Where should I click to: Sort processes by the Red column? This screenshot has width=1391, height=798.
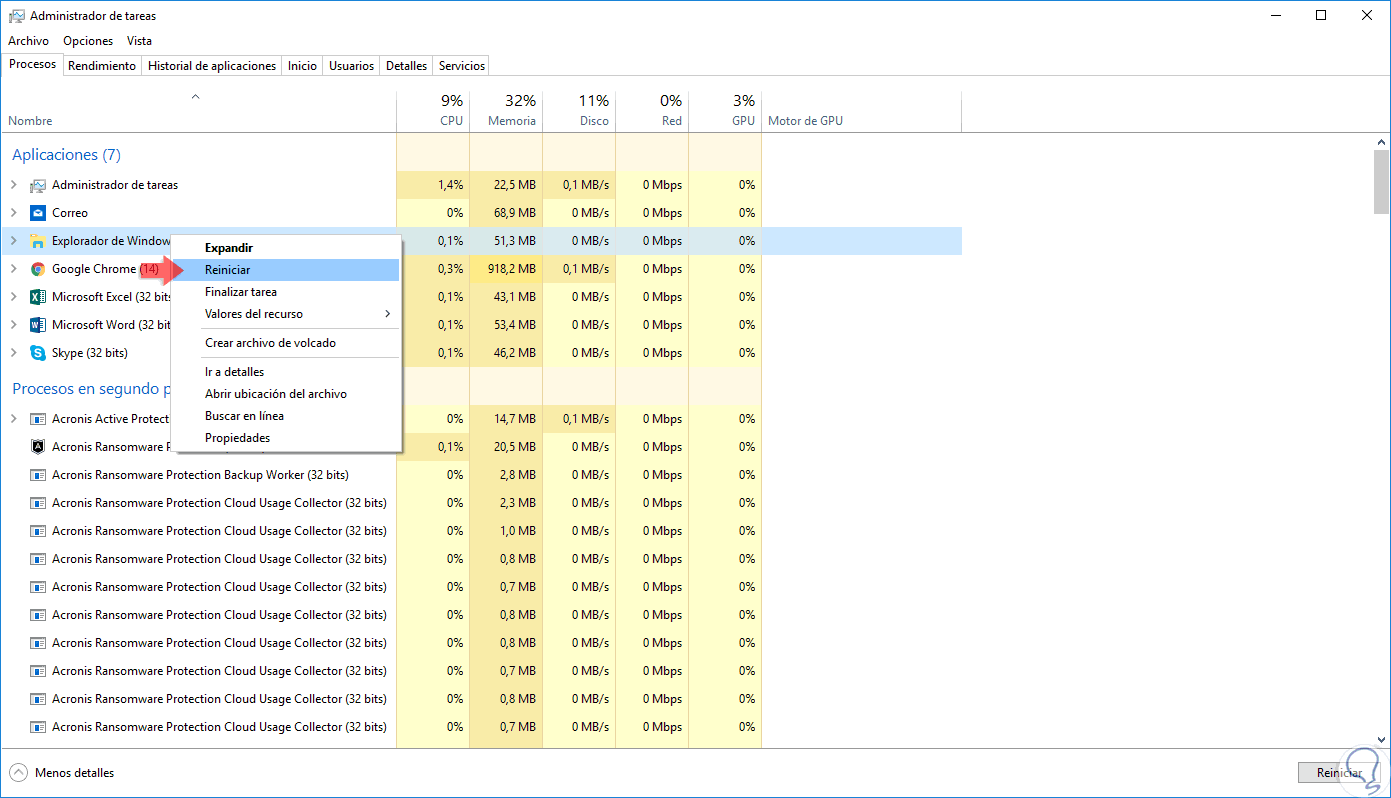(x=652, y=111)
